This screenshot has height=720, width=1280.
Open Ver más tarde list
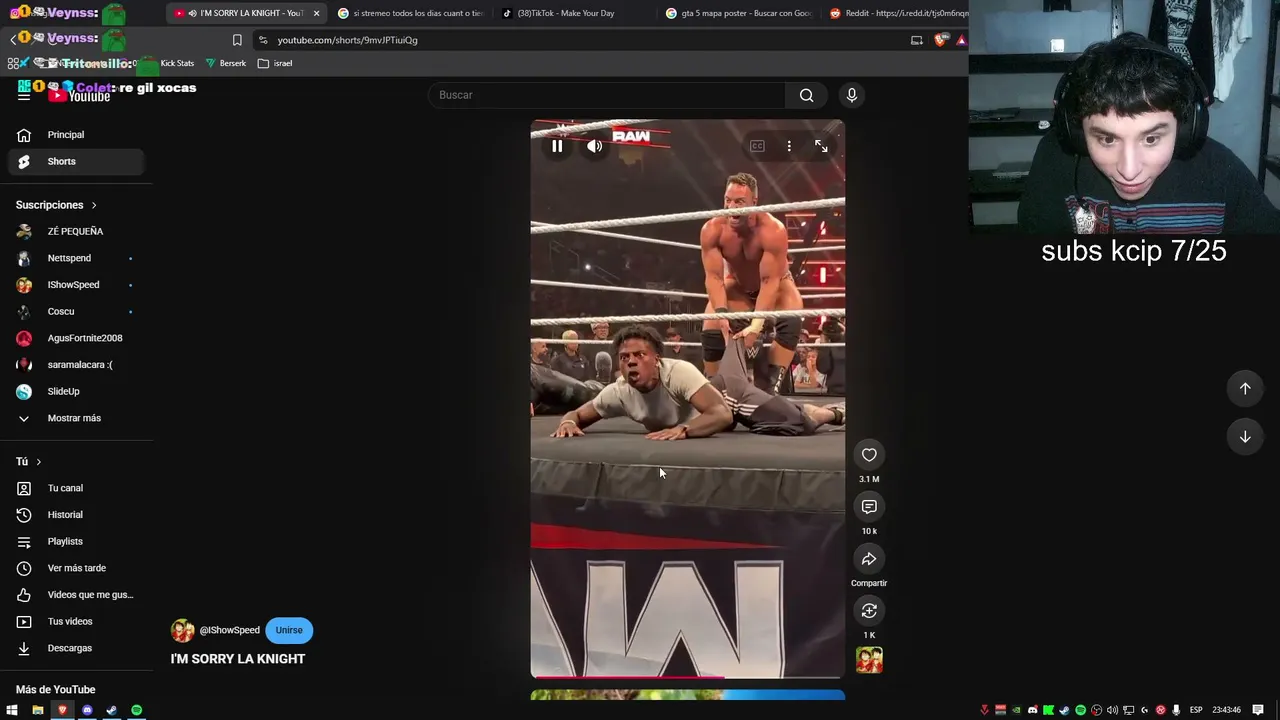tap(76, 568)
